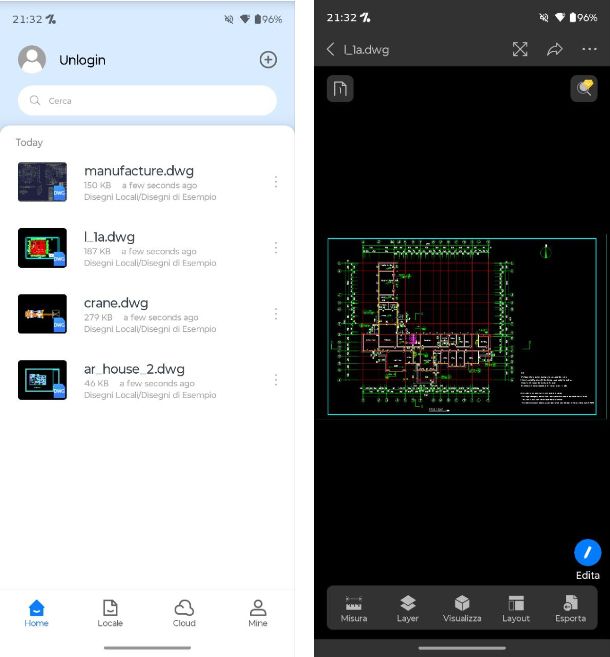Tap the Today section header
Screen dimensions: 610x657
29,142
